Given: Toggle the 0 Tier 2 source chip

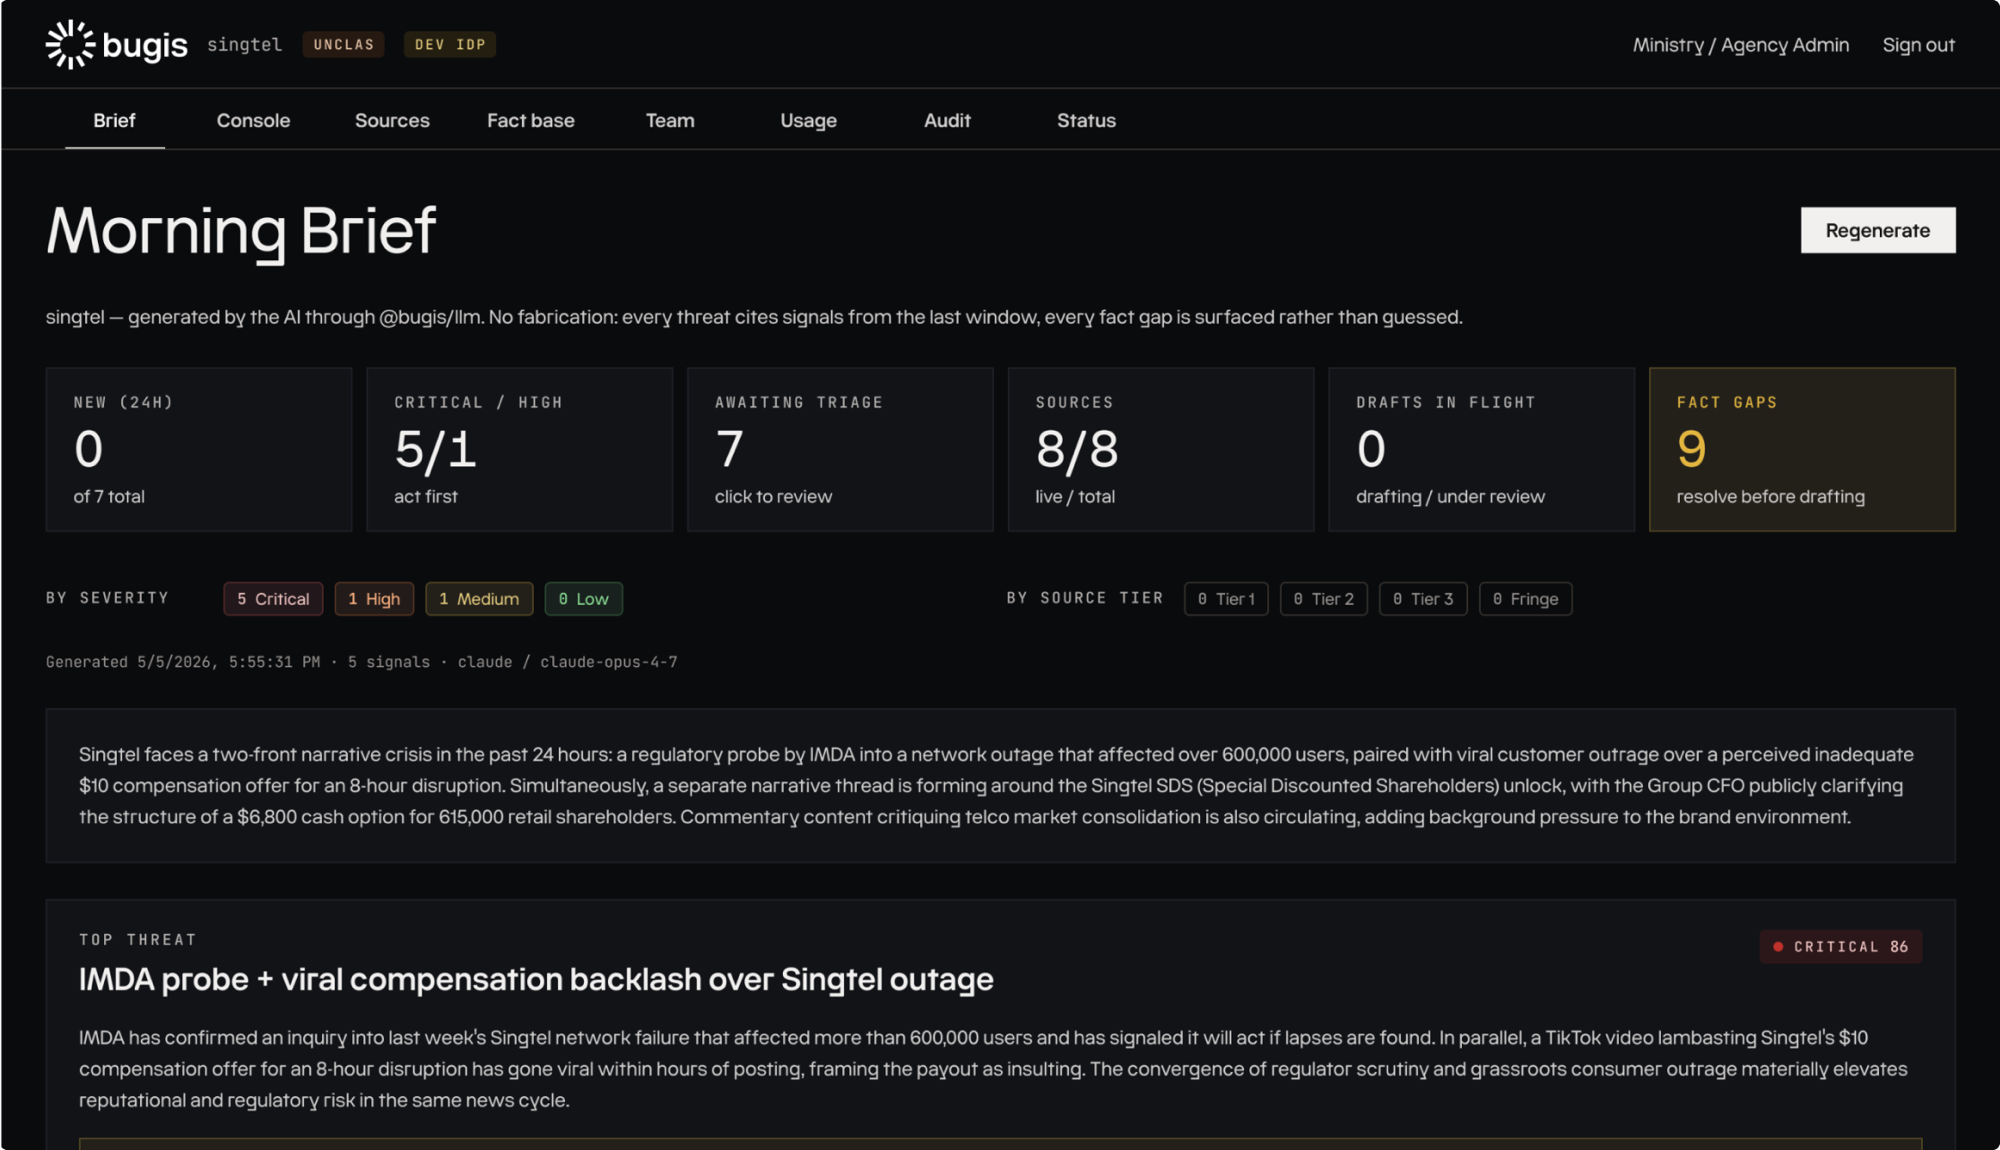Looking at the screenshot, I should (1323, 598).
